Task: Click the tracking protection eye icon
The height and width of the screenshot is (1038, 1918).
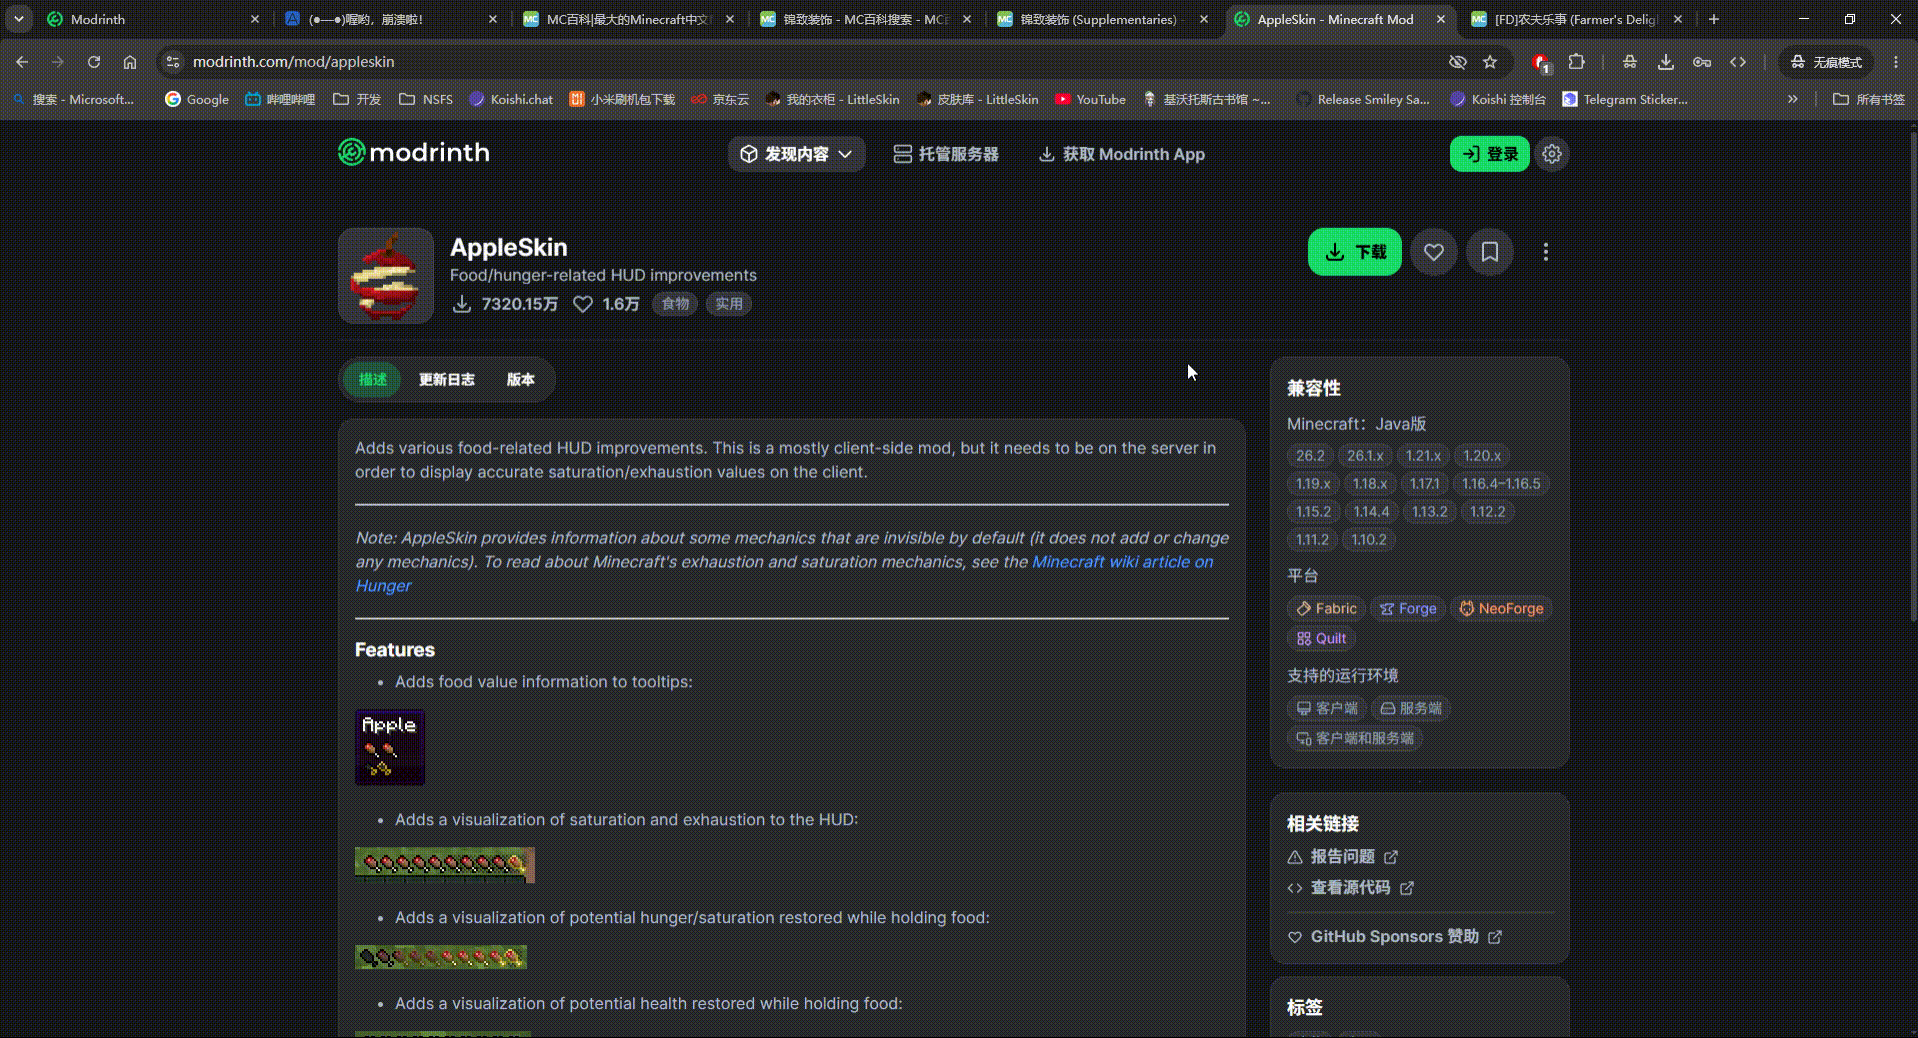Action: click(x=1458, y=62)
